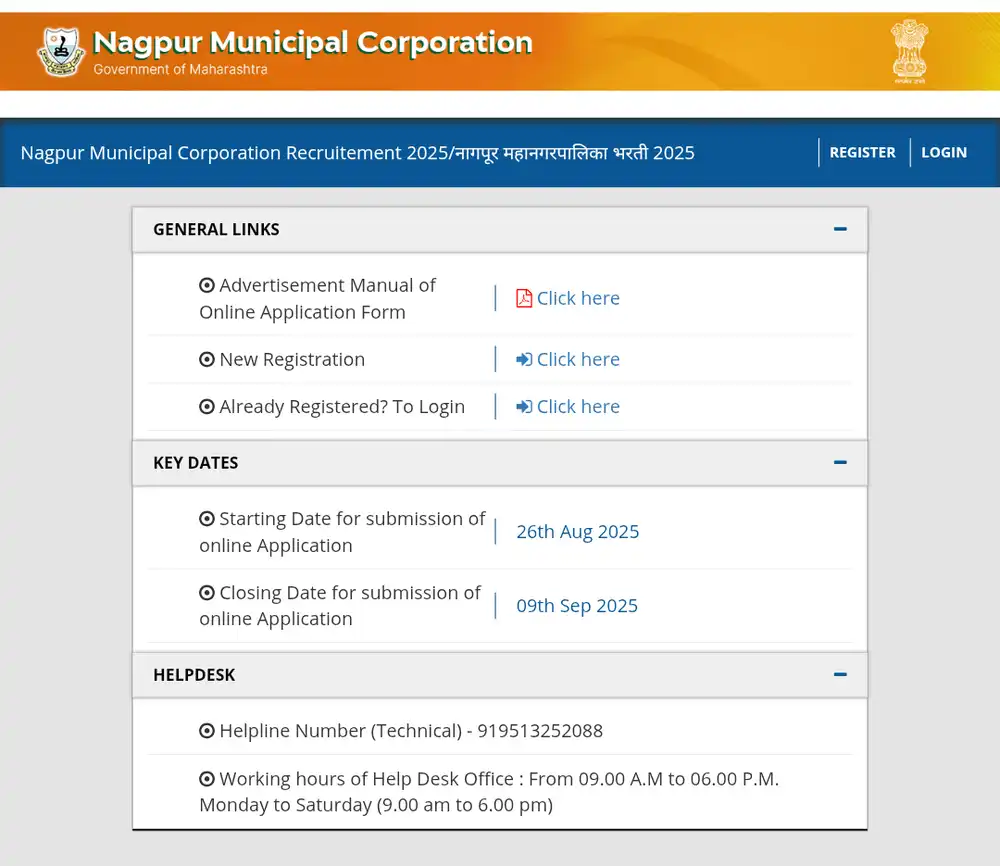Click the '09th Sep 2025' closing date
Screen dimensions: 1000x866
coord(577,605)
